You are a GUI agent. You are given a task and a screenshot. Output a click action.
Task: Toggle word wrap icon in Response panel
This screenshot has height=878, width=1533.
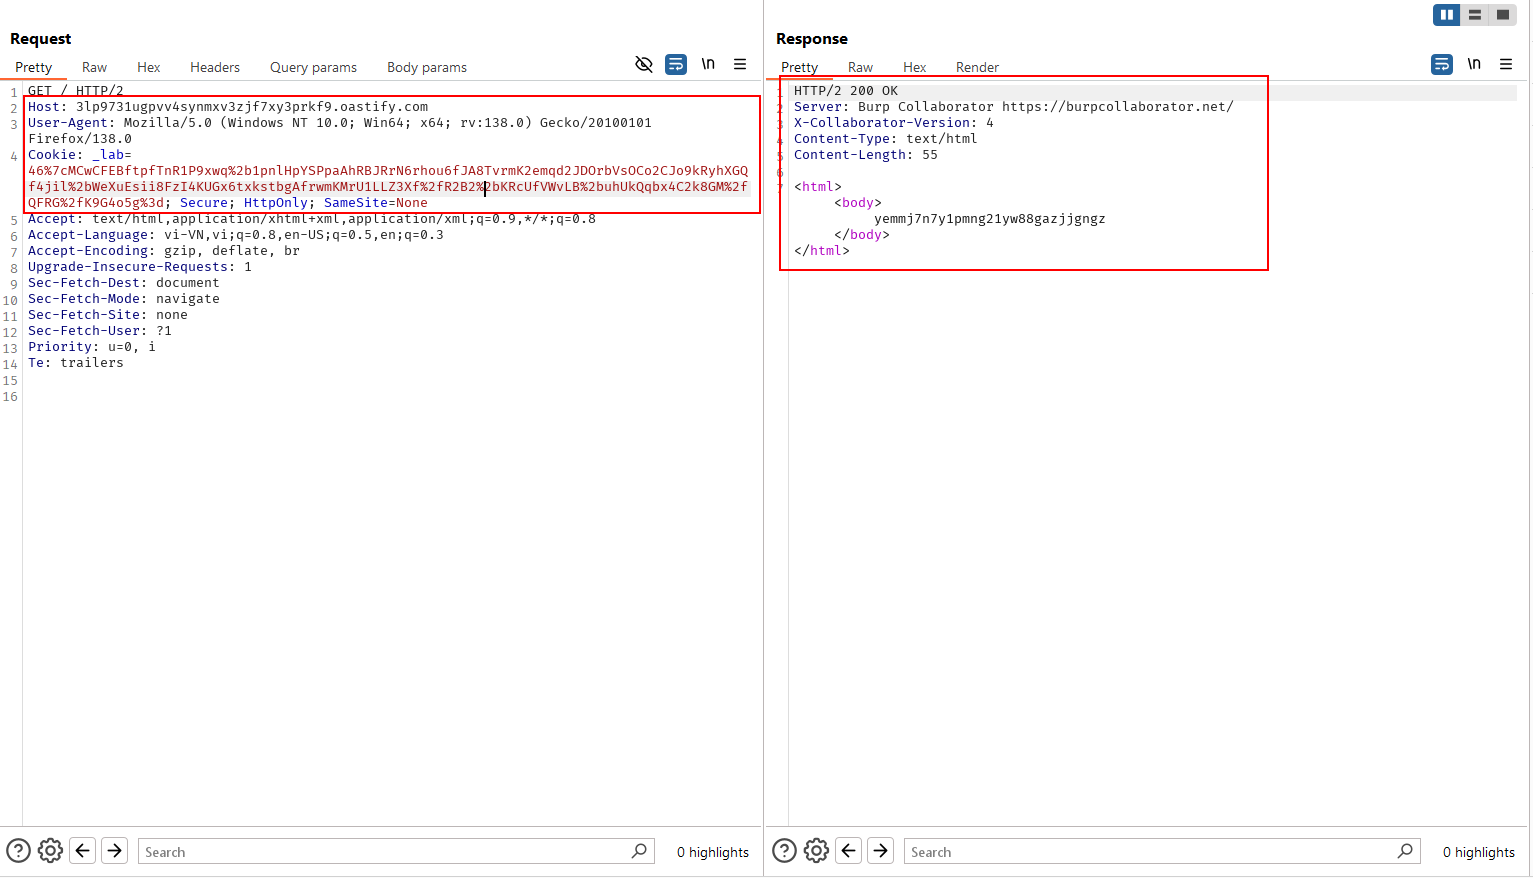[x=1442, y=64]
